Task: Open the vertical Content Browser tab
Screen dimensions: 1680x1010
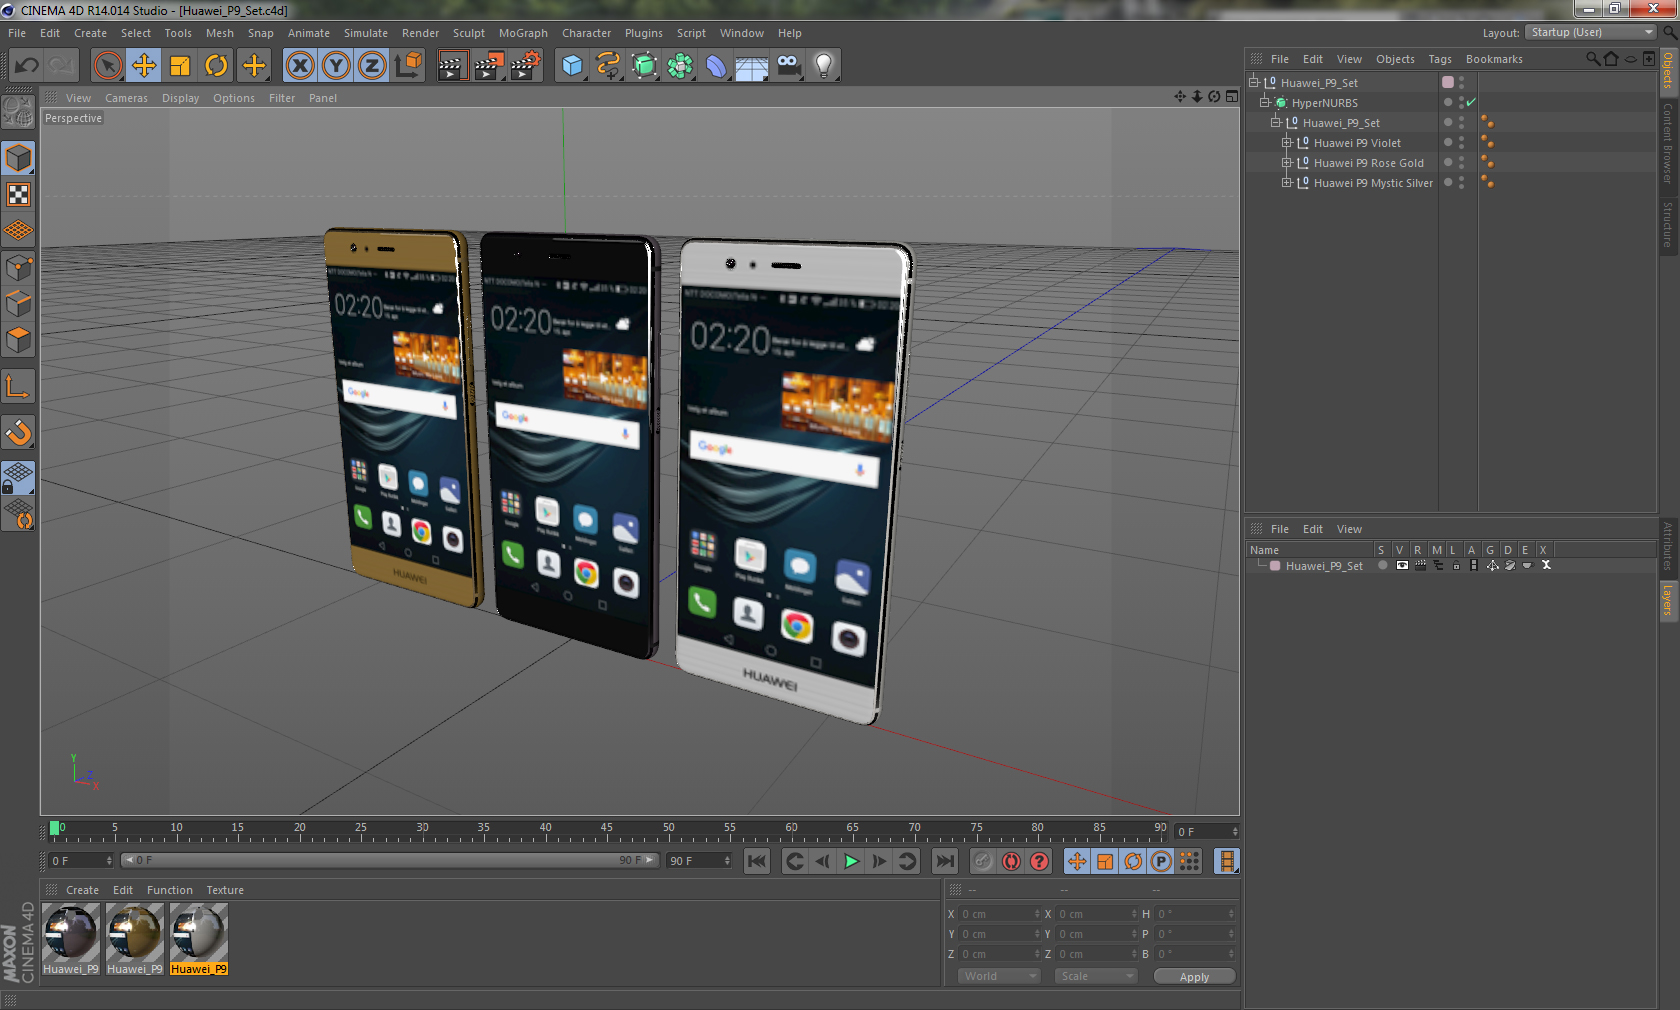Action: tap(1668, 143)
